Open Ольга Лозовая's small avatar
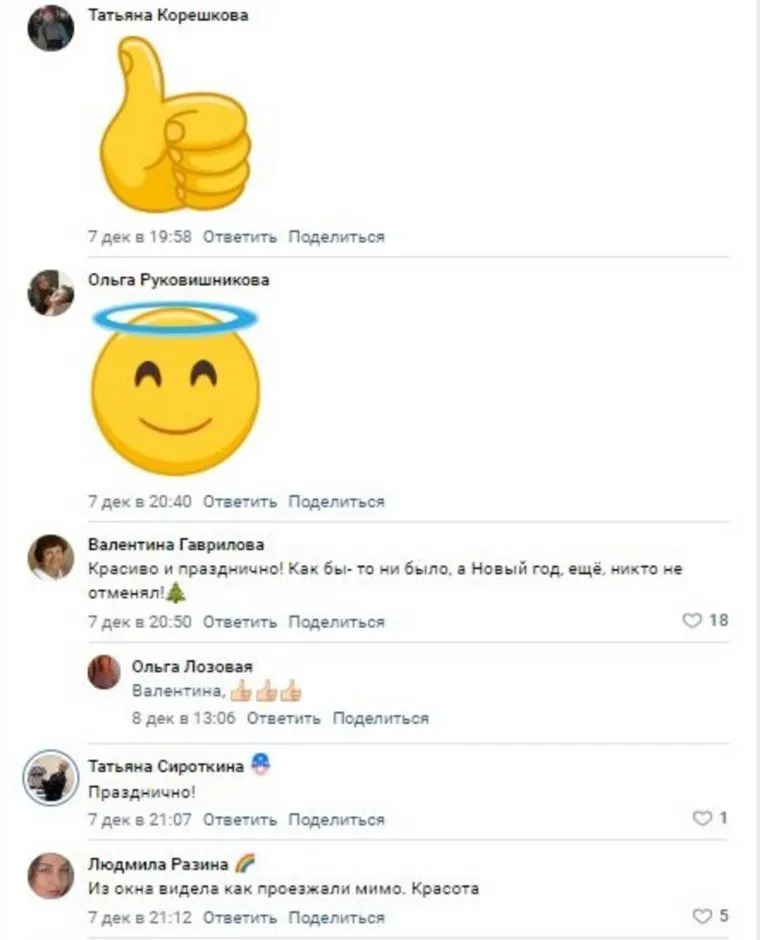This screenshot has height=940, width=760. pyautogui.click(x=104, y=671)
